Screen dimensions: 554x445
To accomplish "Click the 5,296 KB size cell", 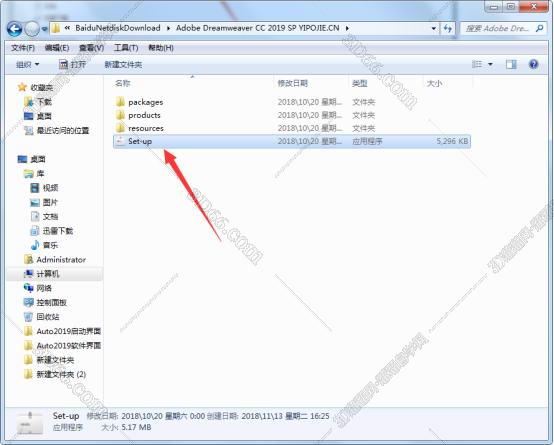I will (x=452, y=141).
